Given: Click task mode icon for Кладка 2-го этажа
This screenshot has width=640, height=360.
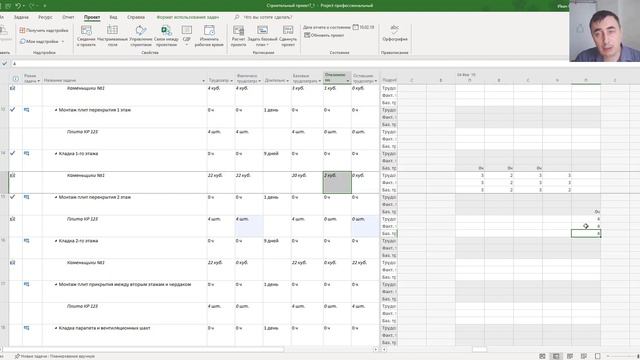Looking at the screenshot, I should (x=27, y=241).
